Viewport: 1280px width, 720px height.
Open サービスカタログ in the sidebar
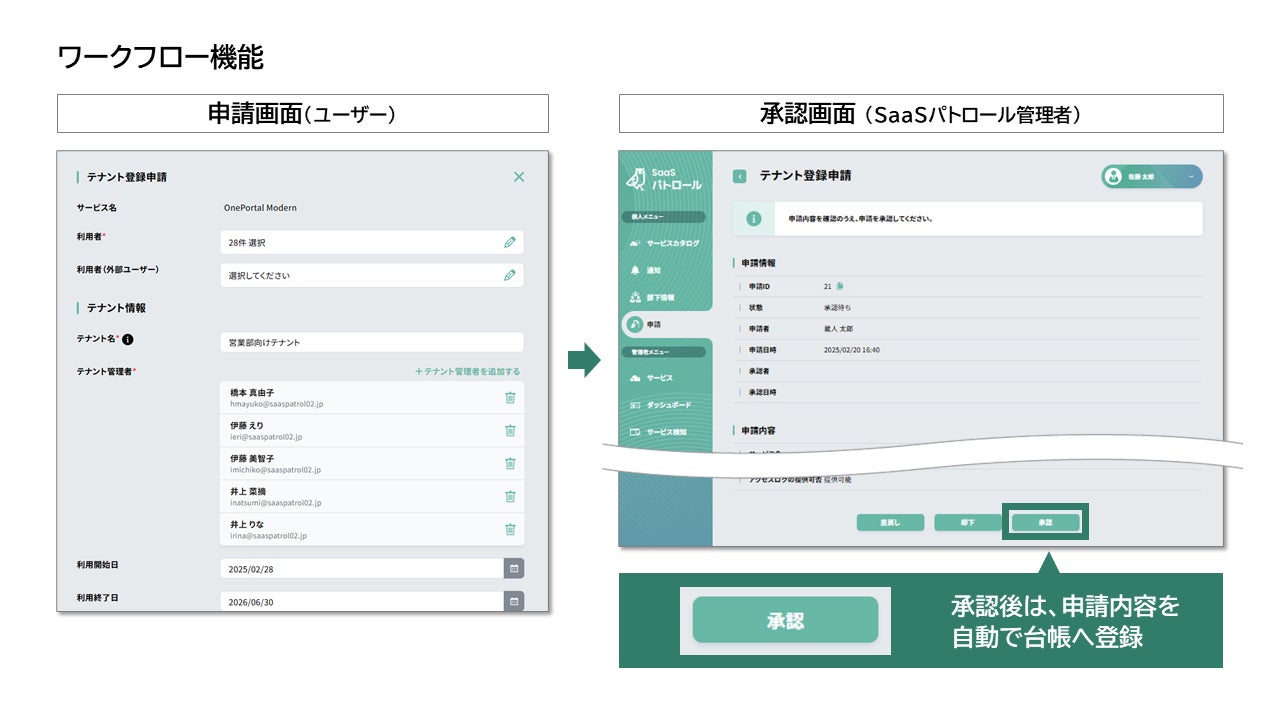tap(665, 244)
